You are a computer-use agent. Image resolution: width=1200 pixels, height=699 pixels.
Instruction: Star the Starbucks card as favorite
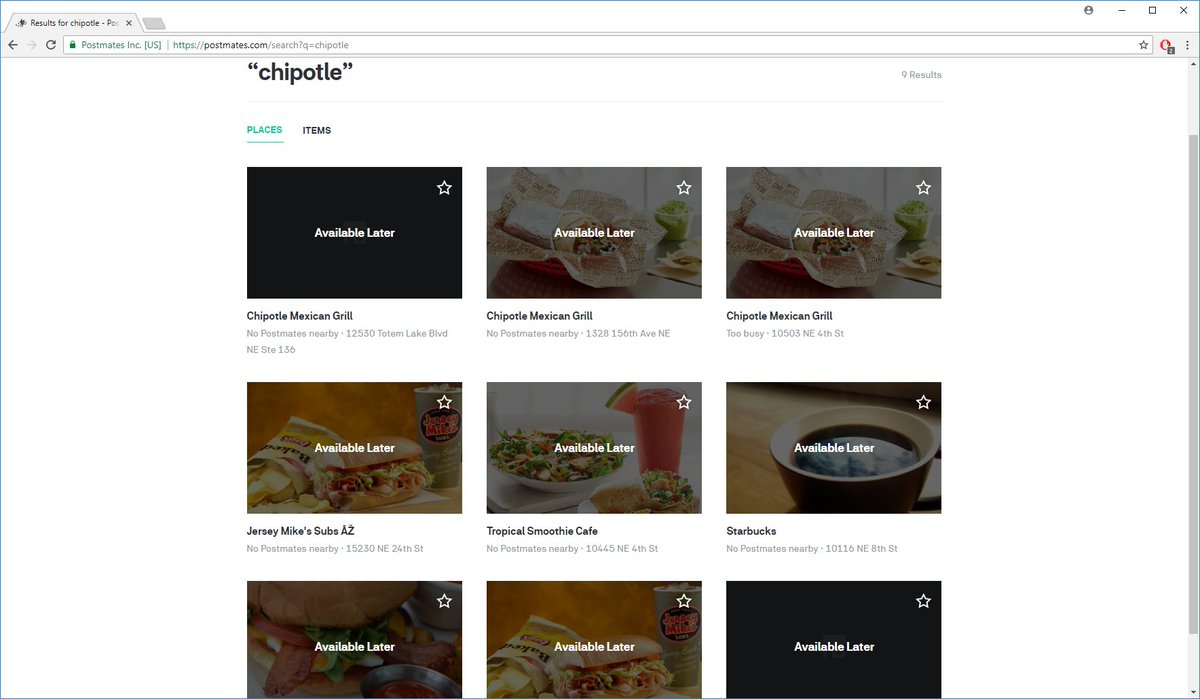[923, 402]
